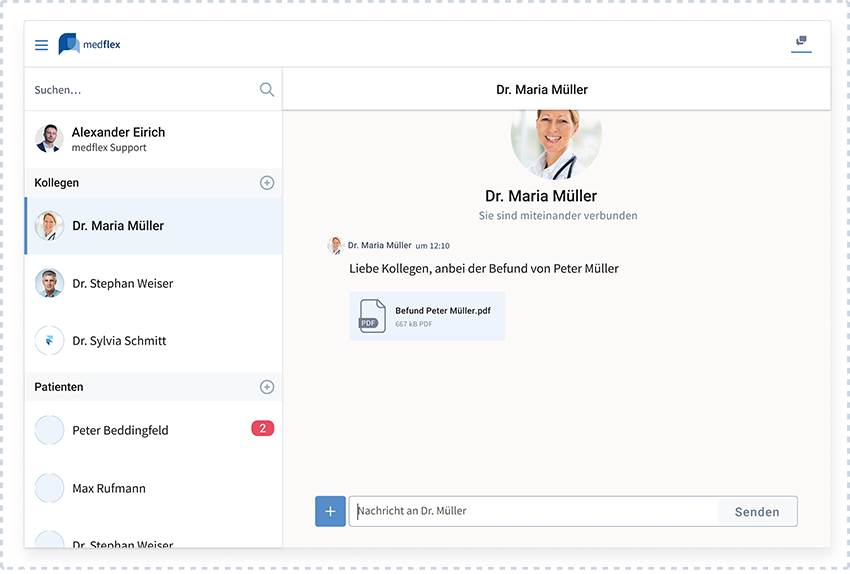
Task: Focus the Nachricht an Dr. Müller field
Action: pos(533,511)
